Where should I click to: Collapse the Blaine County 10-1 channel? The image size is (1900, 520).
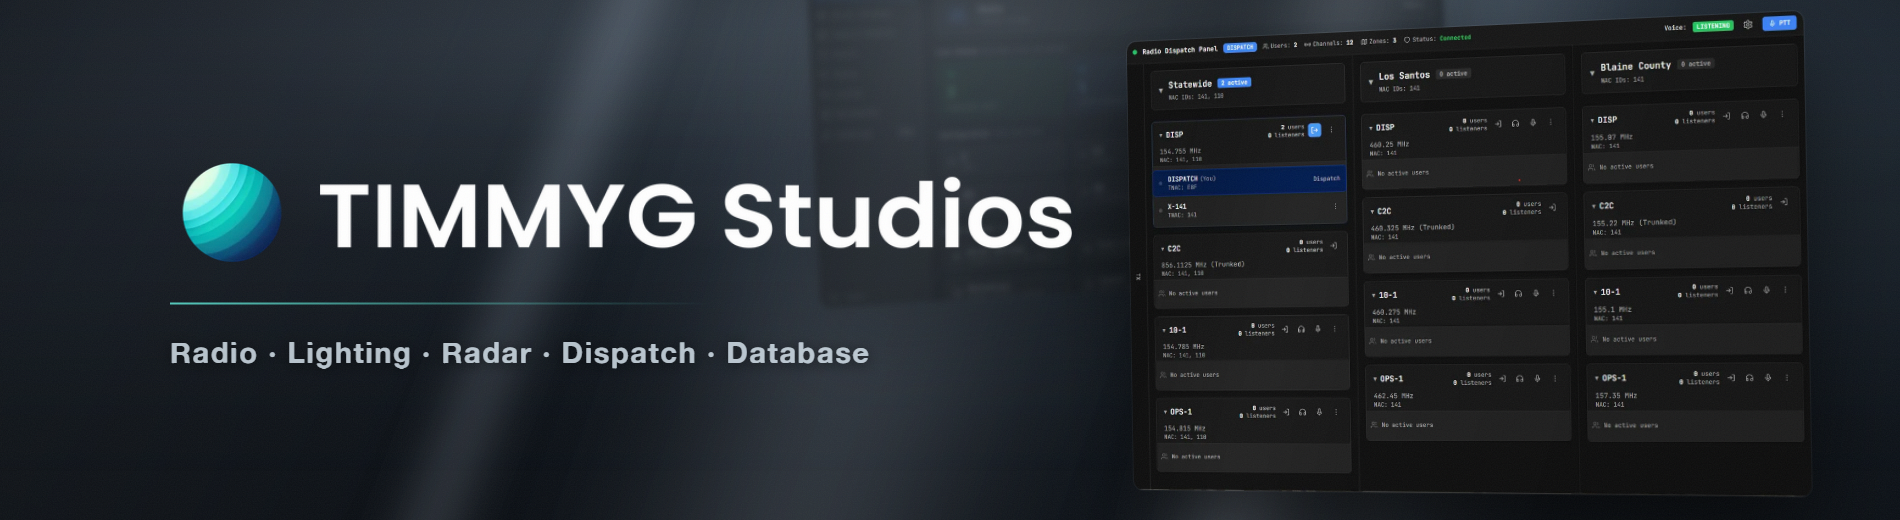coord(1595,292)
